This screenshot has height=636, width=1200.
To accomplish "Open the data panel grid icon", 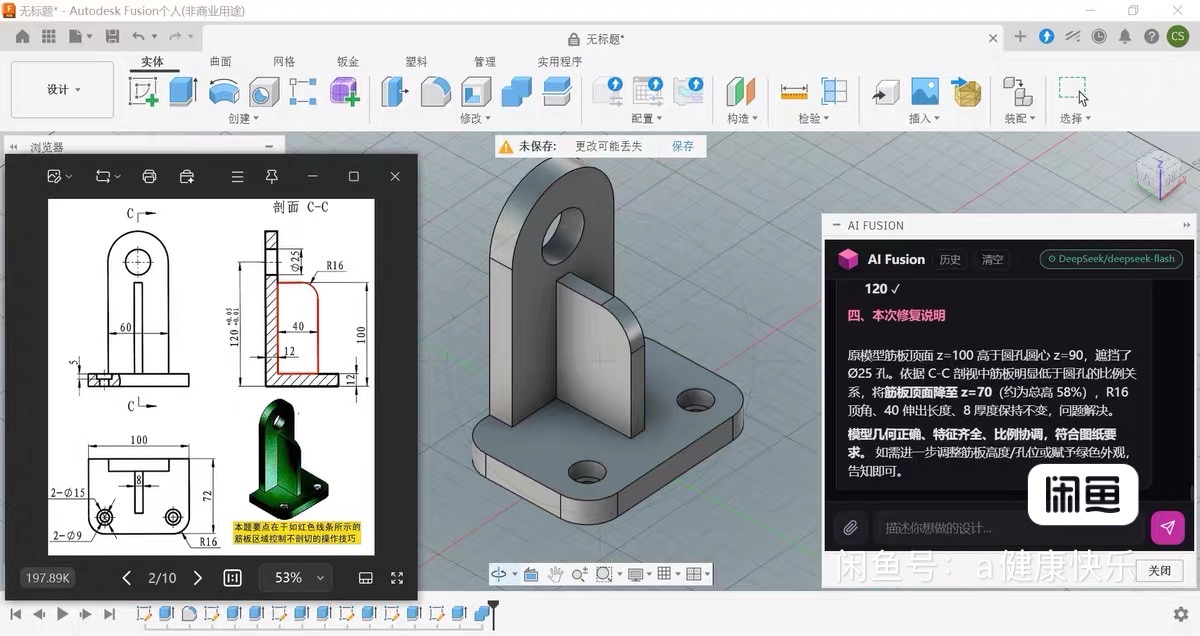I will tap(49, 36).
